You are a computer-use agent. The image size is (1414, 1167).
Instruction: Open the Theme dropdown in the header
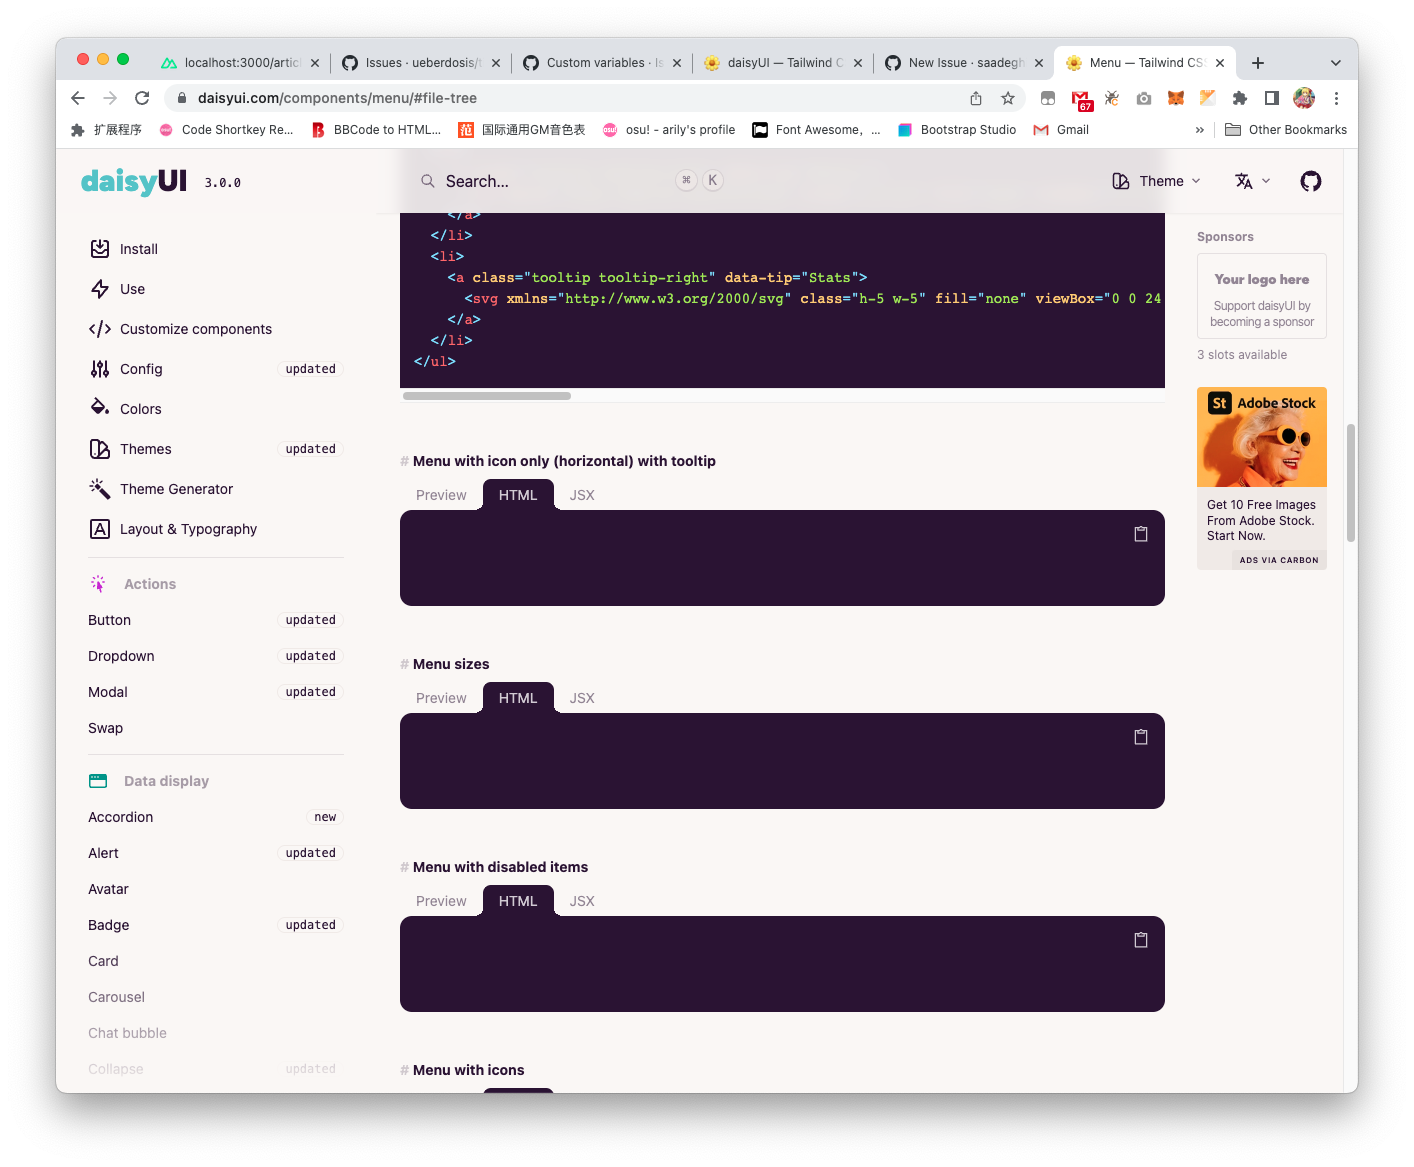[x=1157, y=181]
